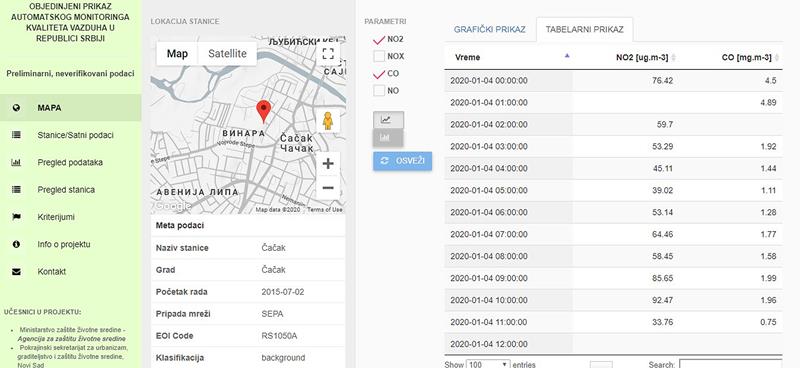Click the list icon beside Stanice/Satni podaci

click(x=16, y=135)
